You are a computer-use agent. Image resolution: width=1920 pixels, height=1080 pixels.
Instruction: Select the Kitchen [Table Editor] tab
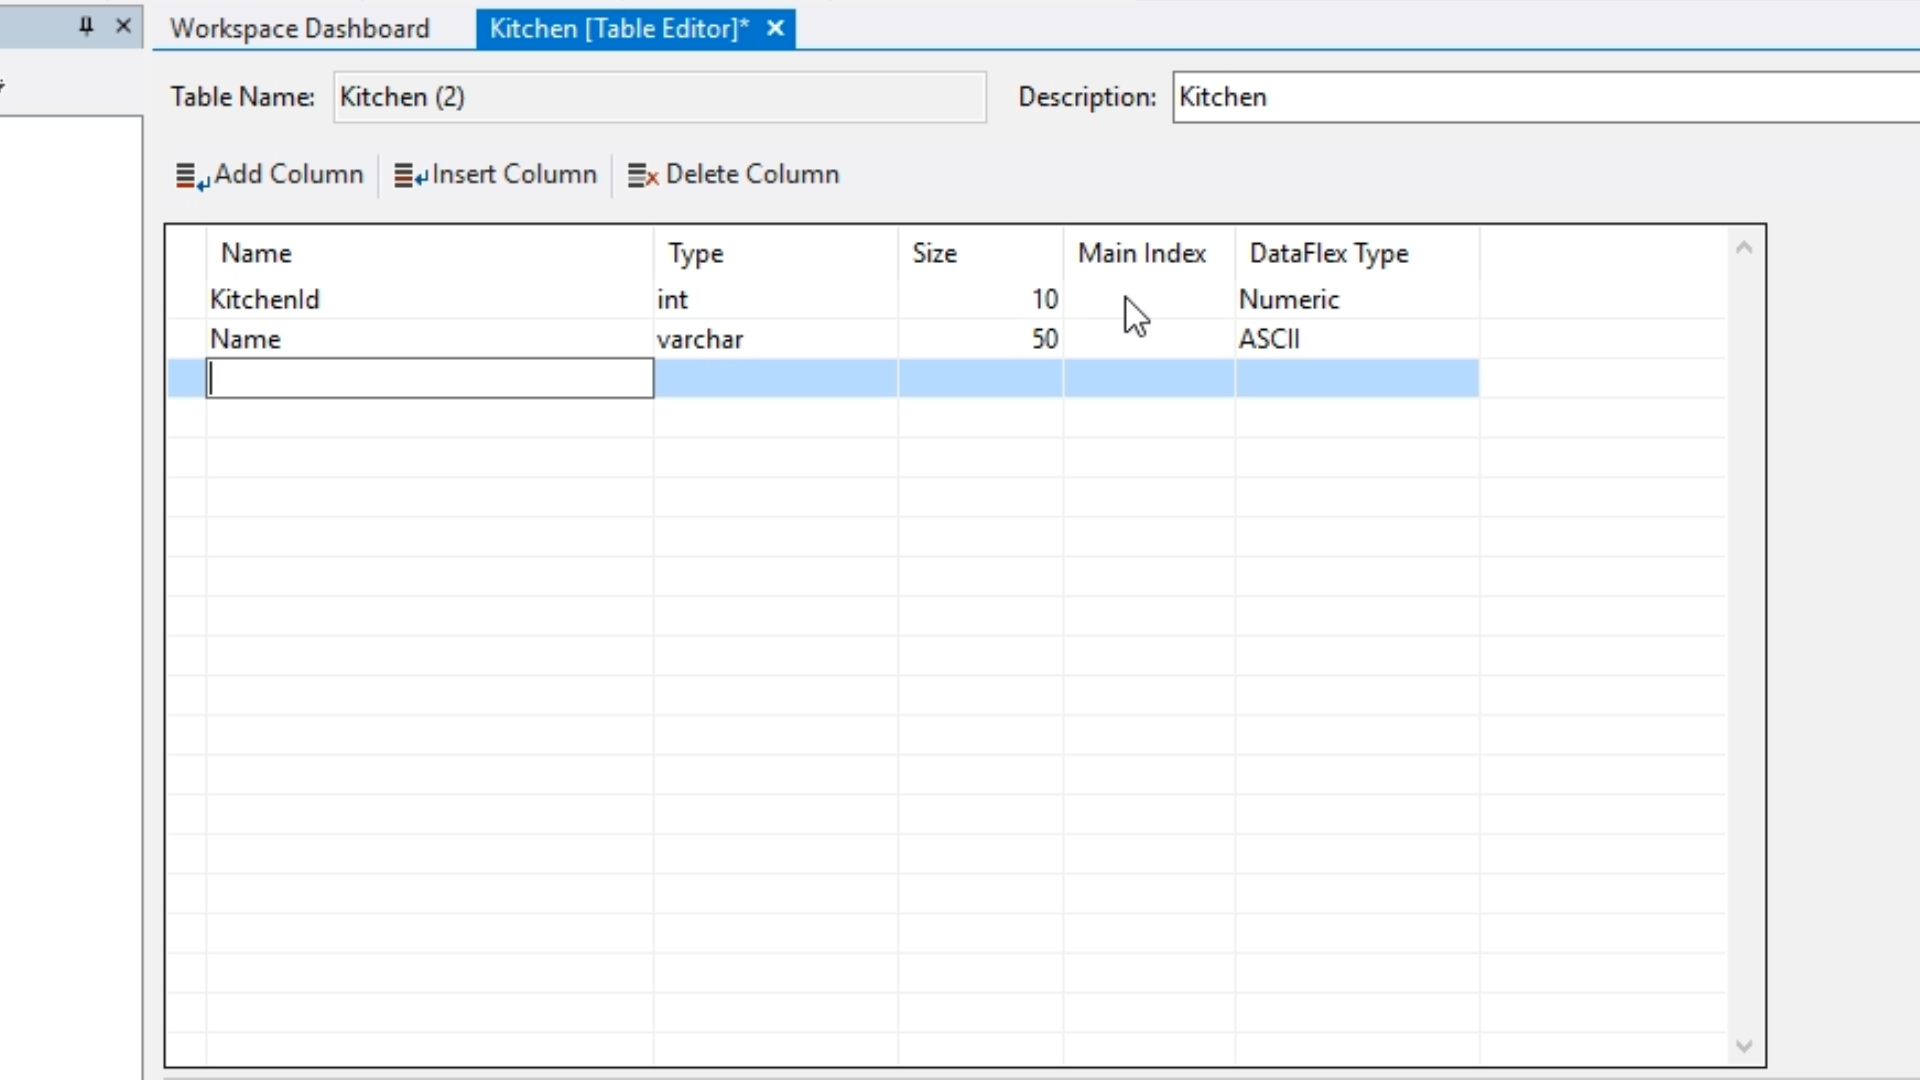point(618,29)
